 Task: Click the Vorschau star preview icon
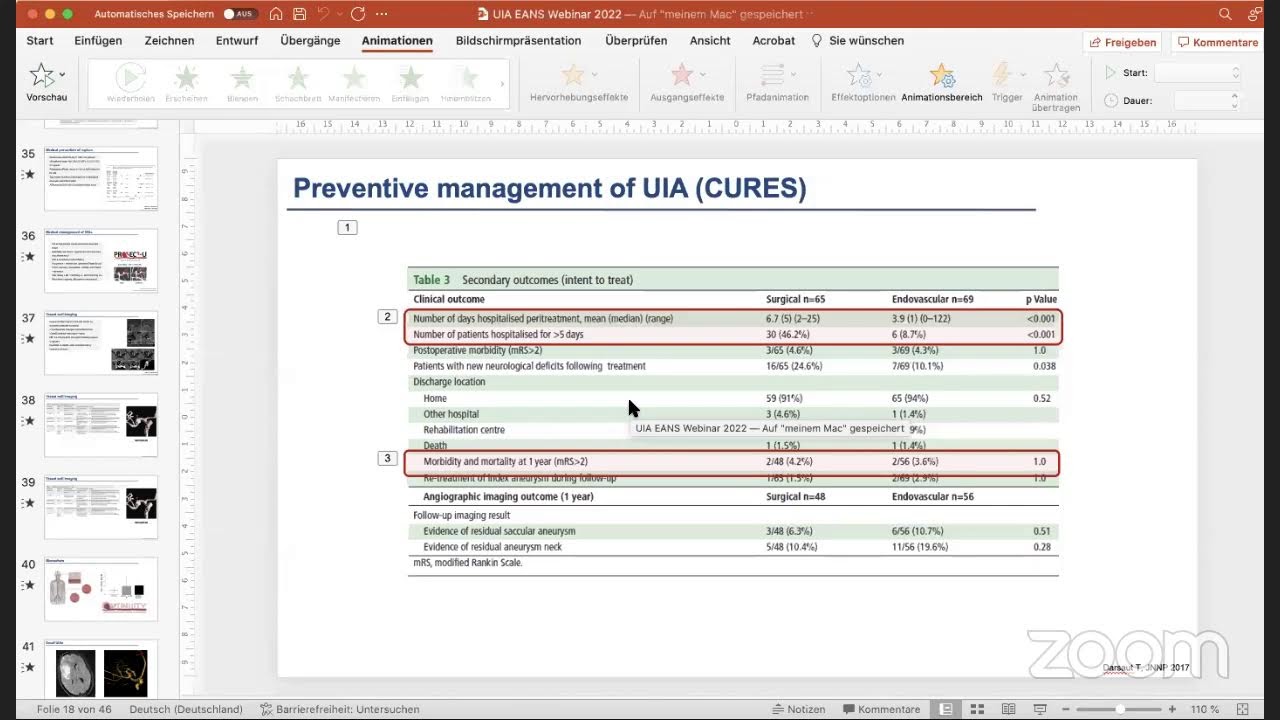point(42,75)
